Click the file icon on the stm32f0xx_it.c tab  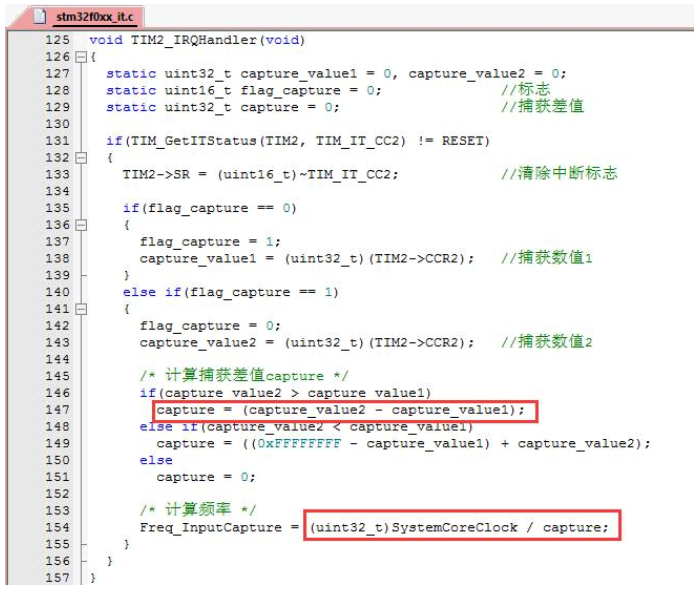pyautogui.click(x=40, y=17)
